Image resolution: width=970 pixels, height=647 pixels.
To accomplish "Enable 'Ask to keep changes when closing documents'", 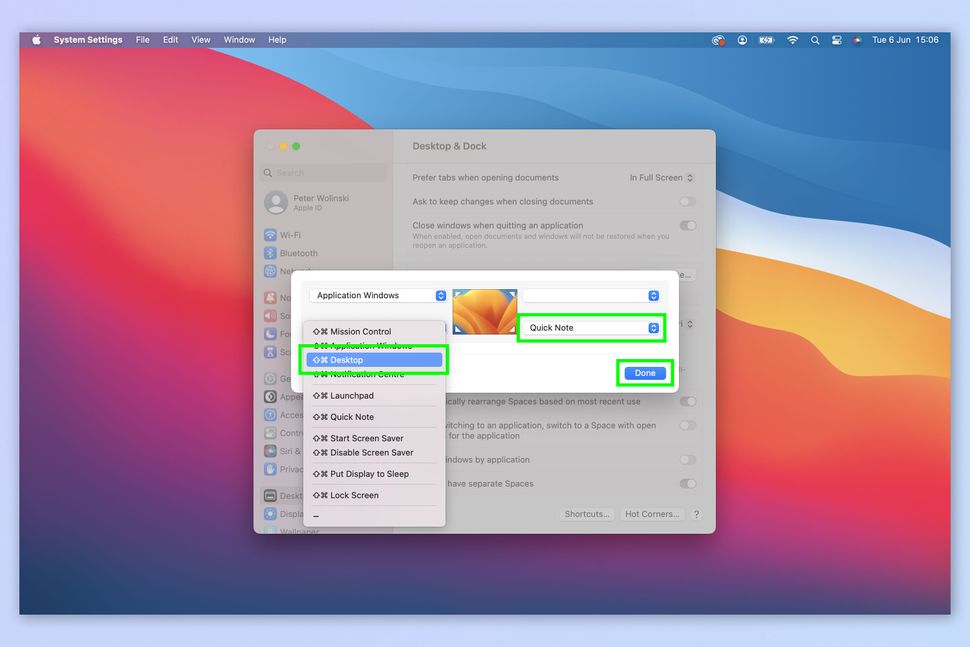I will [x=688, y=201].
